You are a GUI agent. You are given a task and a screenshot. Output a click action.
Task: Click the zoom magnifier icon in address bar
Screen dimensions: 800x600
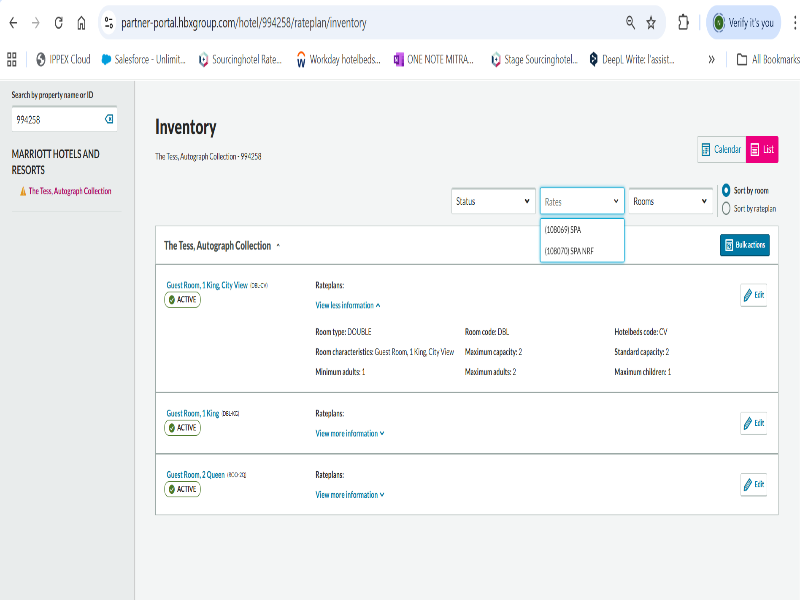630,22
